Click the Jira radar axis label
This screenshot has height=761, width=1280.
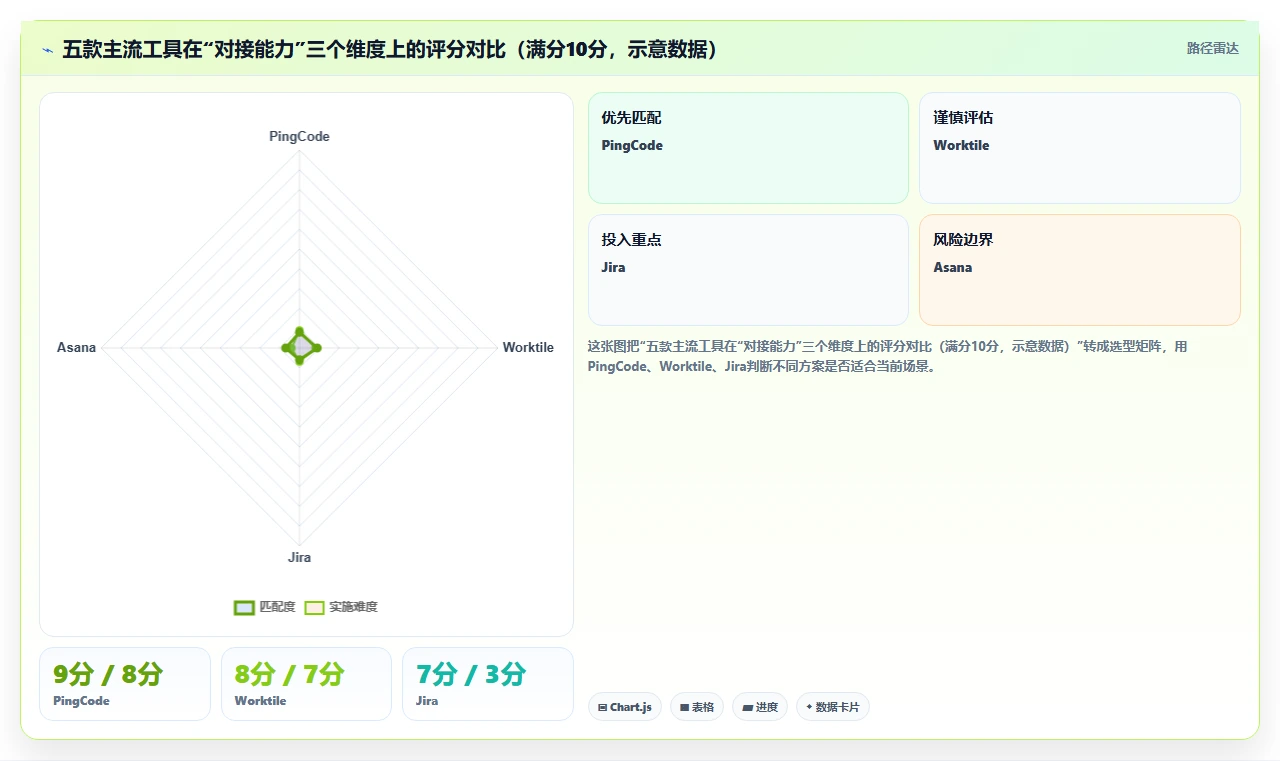pos(299,558)
